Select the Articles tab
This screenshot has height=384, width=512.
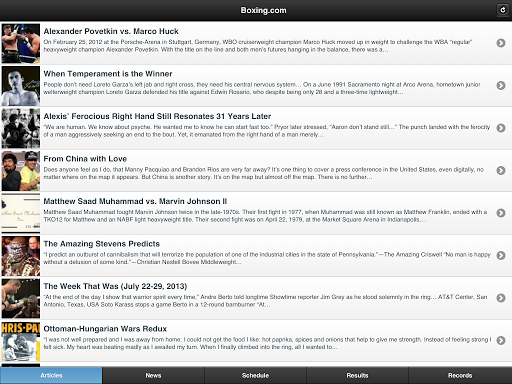click(x=51, y=375)
